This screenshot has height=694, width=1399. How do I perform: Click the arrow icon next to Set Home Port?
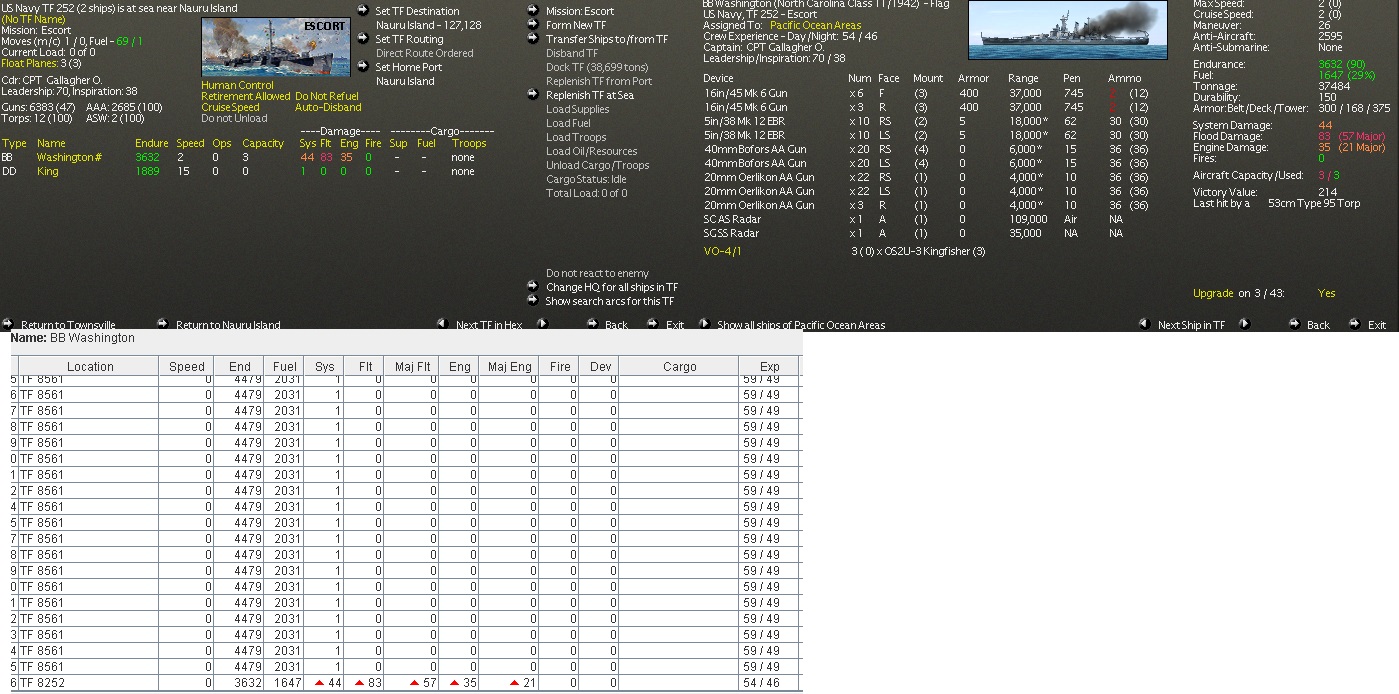[363, 66]
